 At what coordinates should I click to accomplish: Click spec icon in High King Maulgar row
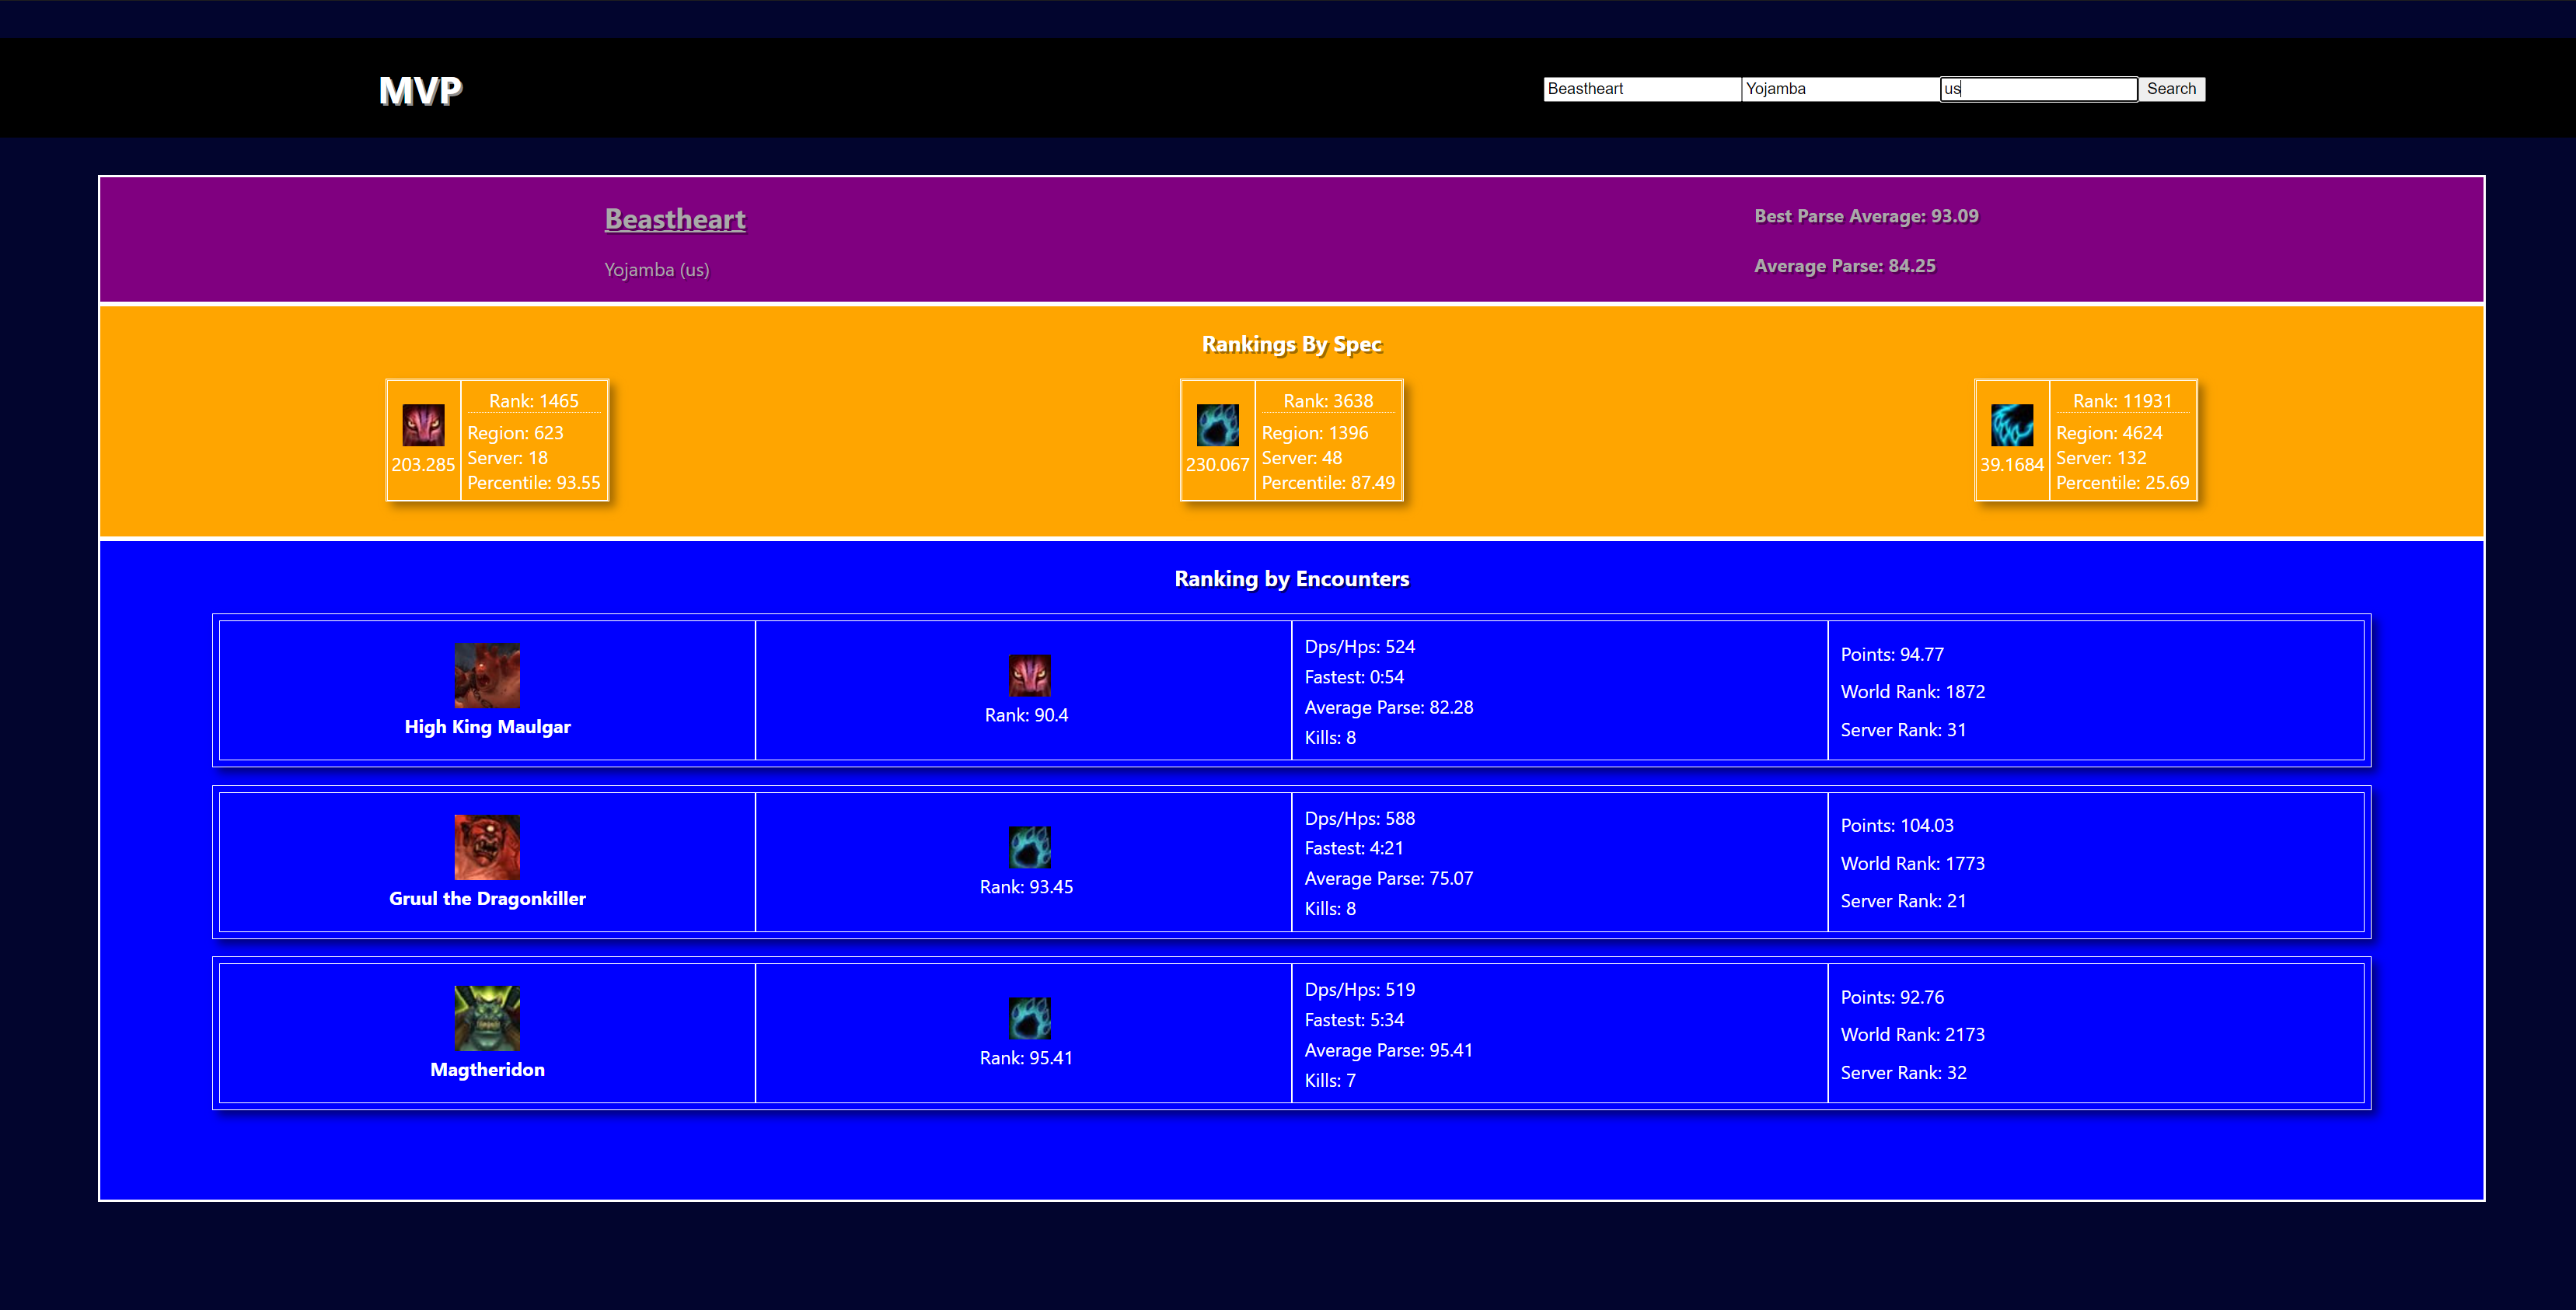(1029, 675)
